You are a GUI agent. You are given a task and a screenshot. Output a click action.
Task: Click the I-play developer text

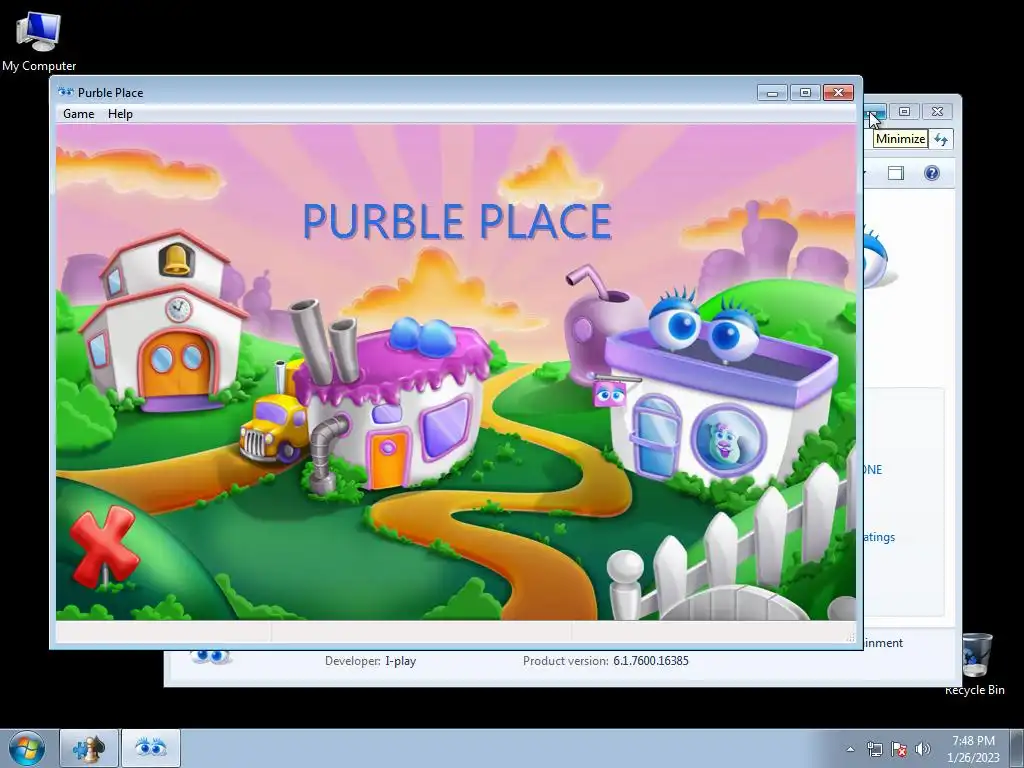400,661
